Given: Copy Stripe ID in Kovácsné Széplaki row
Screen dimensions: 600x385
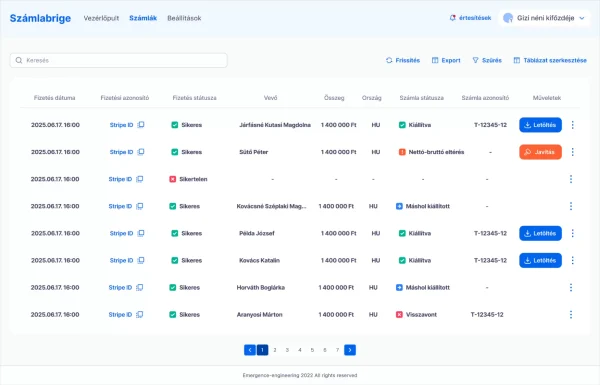Looking at the screenshot, I should click(x=140, y=206).
